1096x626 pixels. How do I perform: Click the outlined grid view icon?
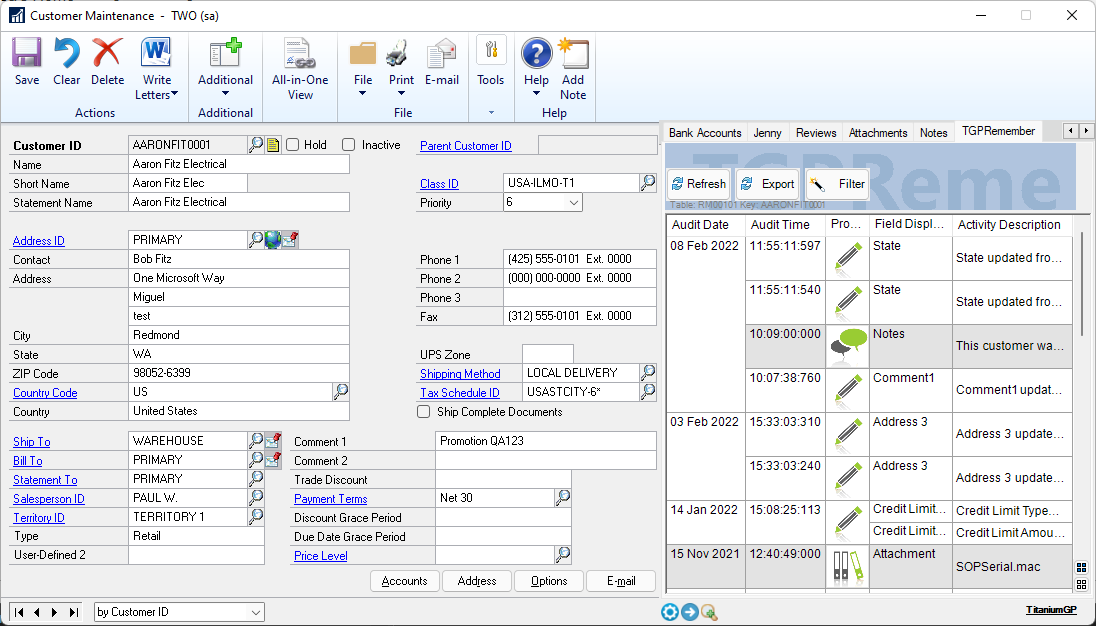point(1081,584)
